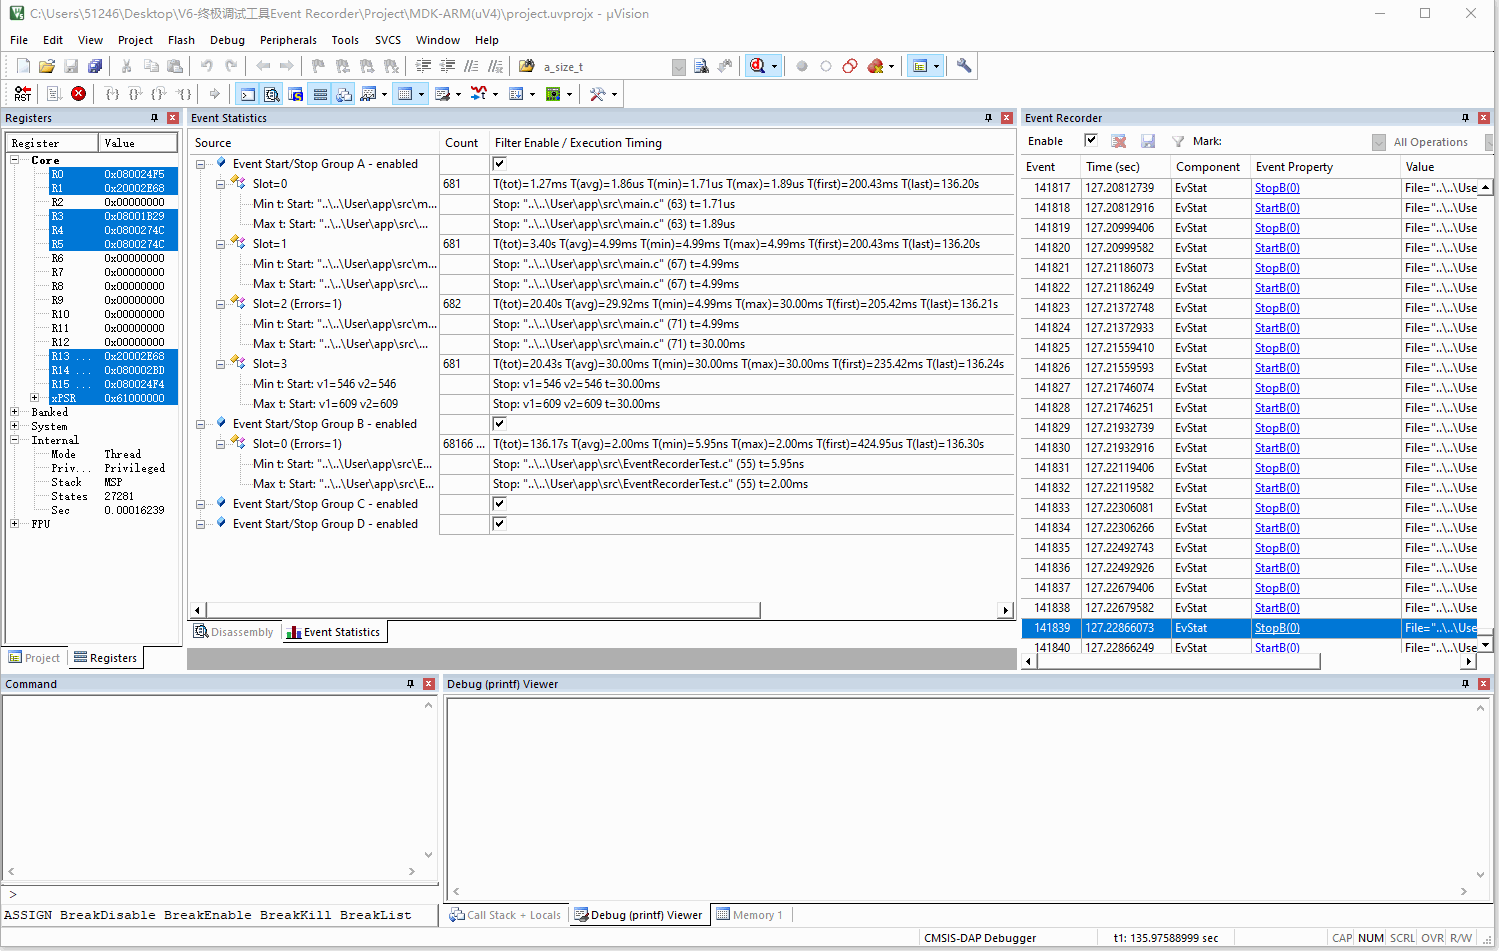Screen dimensions: 1499x951
Task: Open the Debug menu
Action: tap(227, 40)
